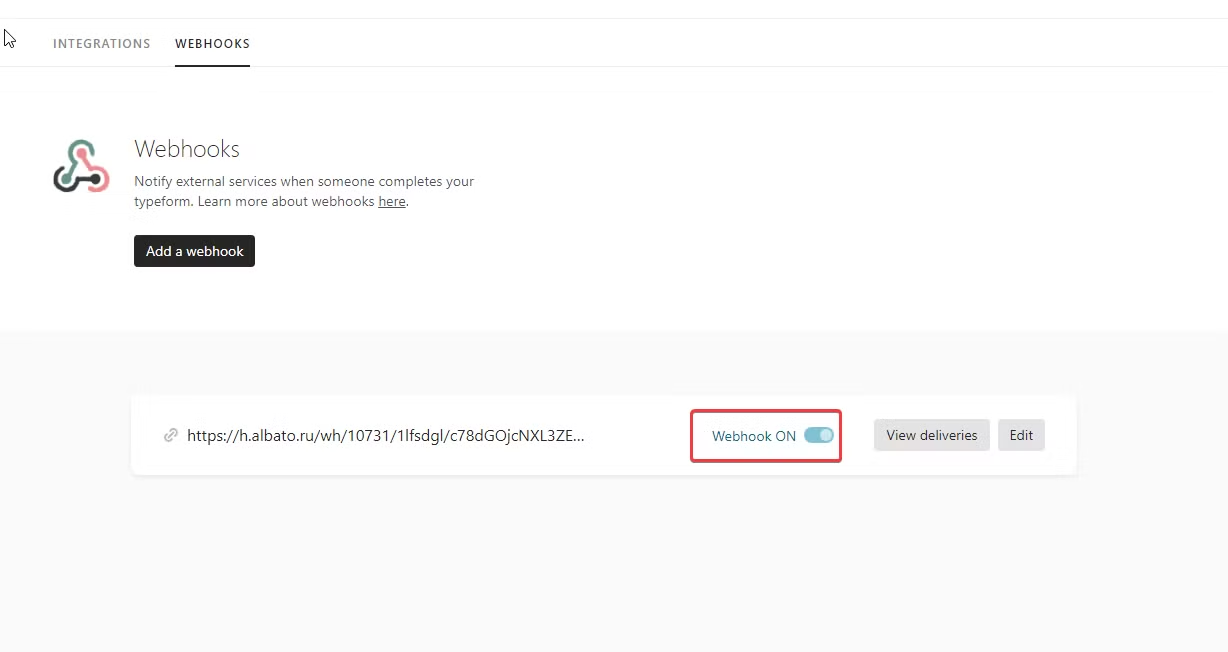
Task: Click the blank header area right of the tabs
Action: pos(700,44)
